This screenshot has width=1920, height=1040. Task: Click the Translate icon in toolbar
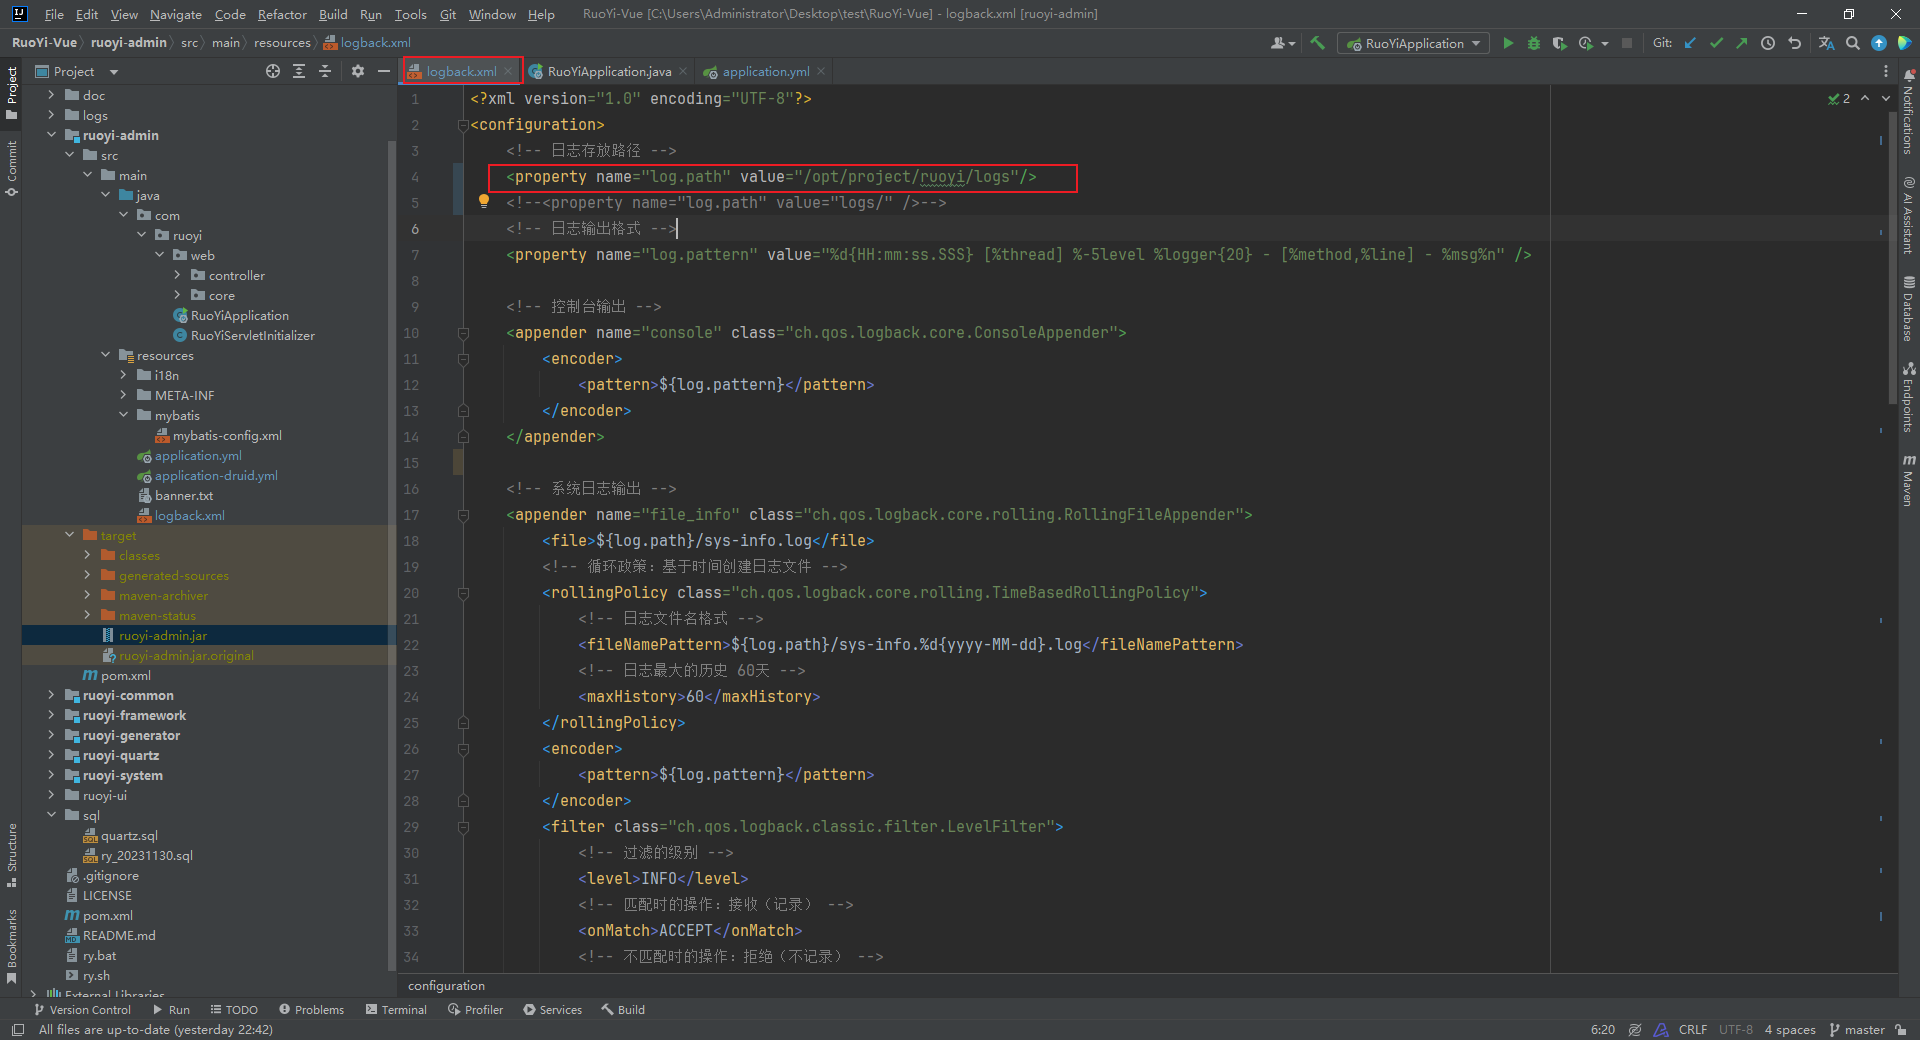(x=1826, y=43)
